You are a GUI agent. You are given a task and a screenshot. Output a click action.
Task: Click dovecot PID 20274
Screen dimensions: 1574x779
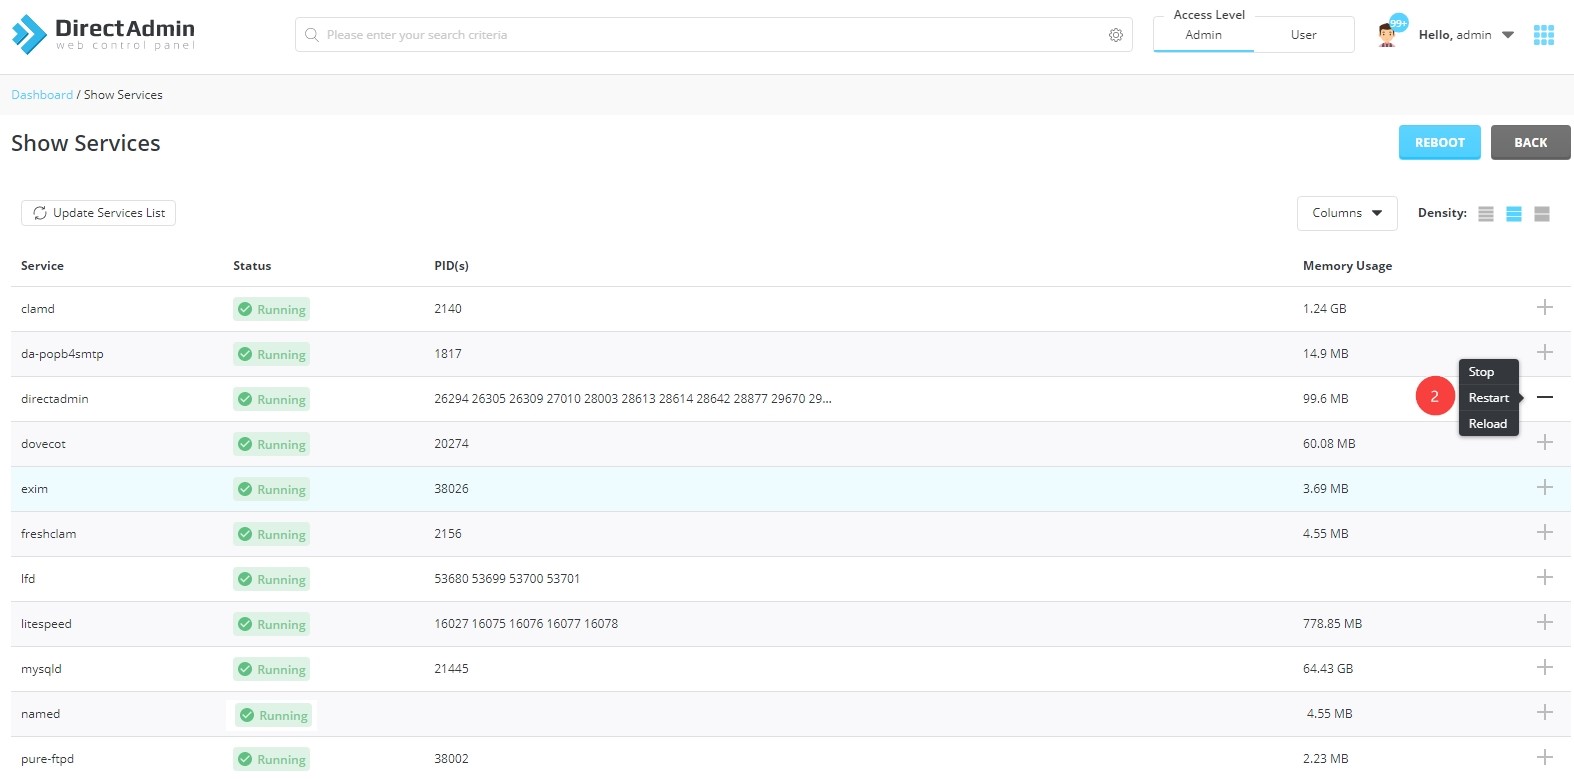[451, 444]
